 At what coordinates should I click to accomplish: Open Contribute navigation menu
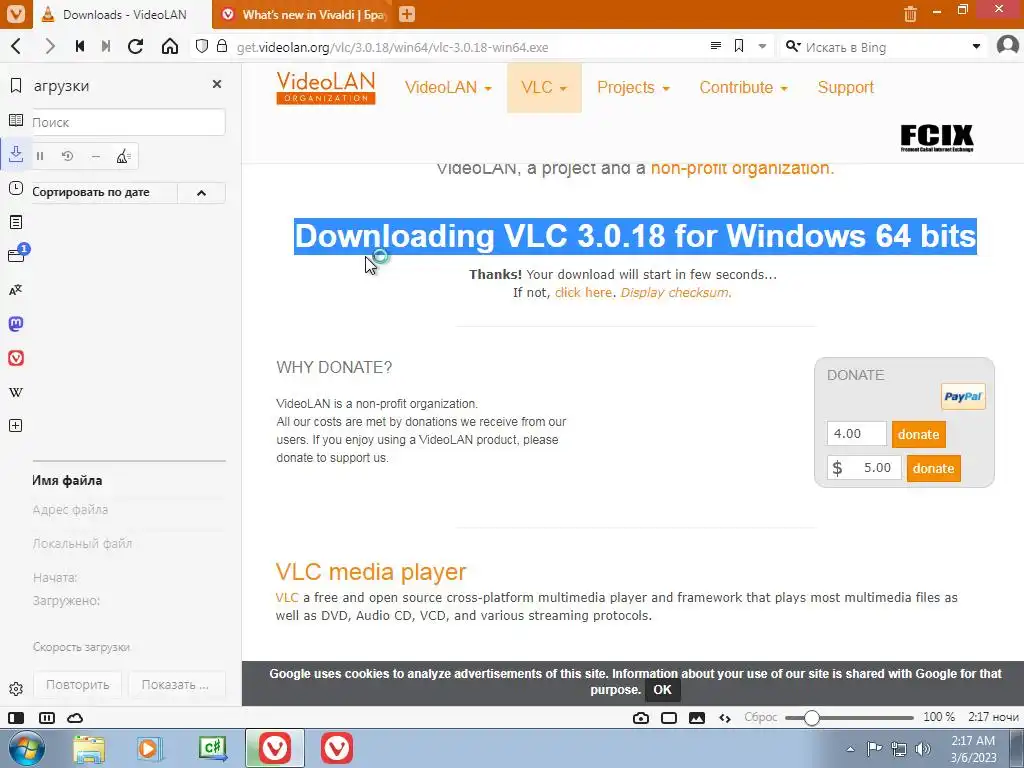point(744,88)
